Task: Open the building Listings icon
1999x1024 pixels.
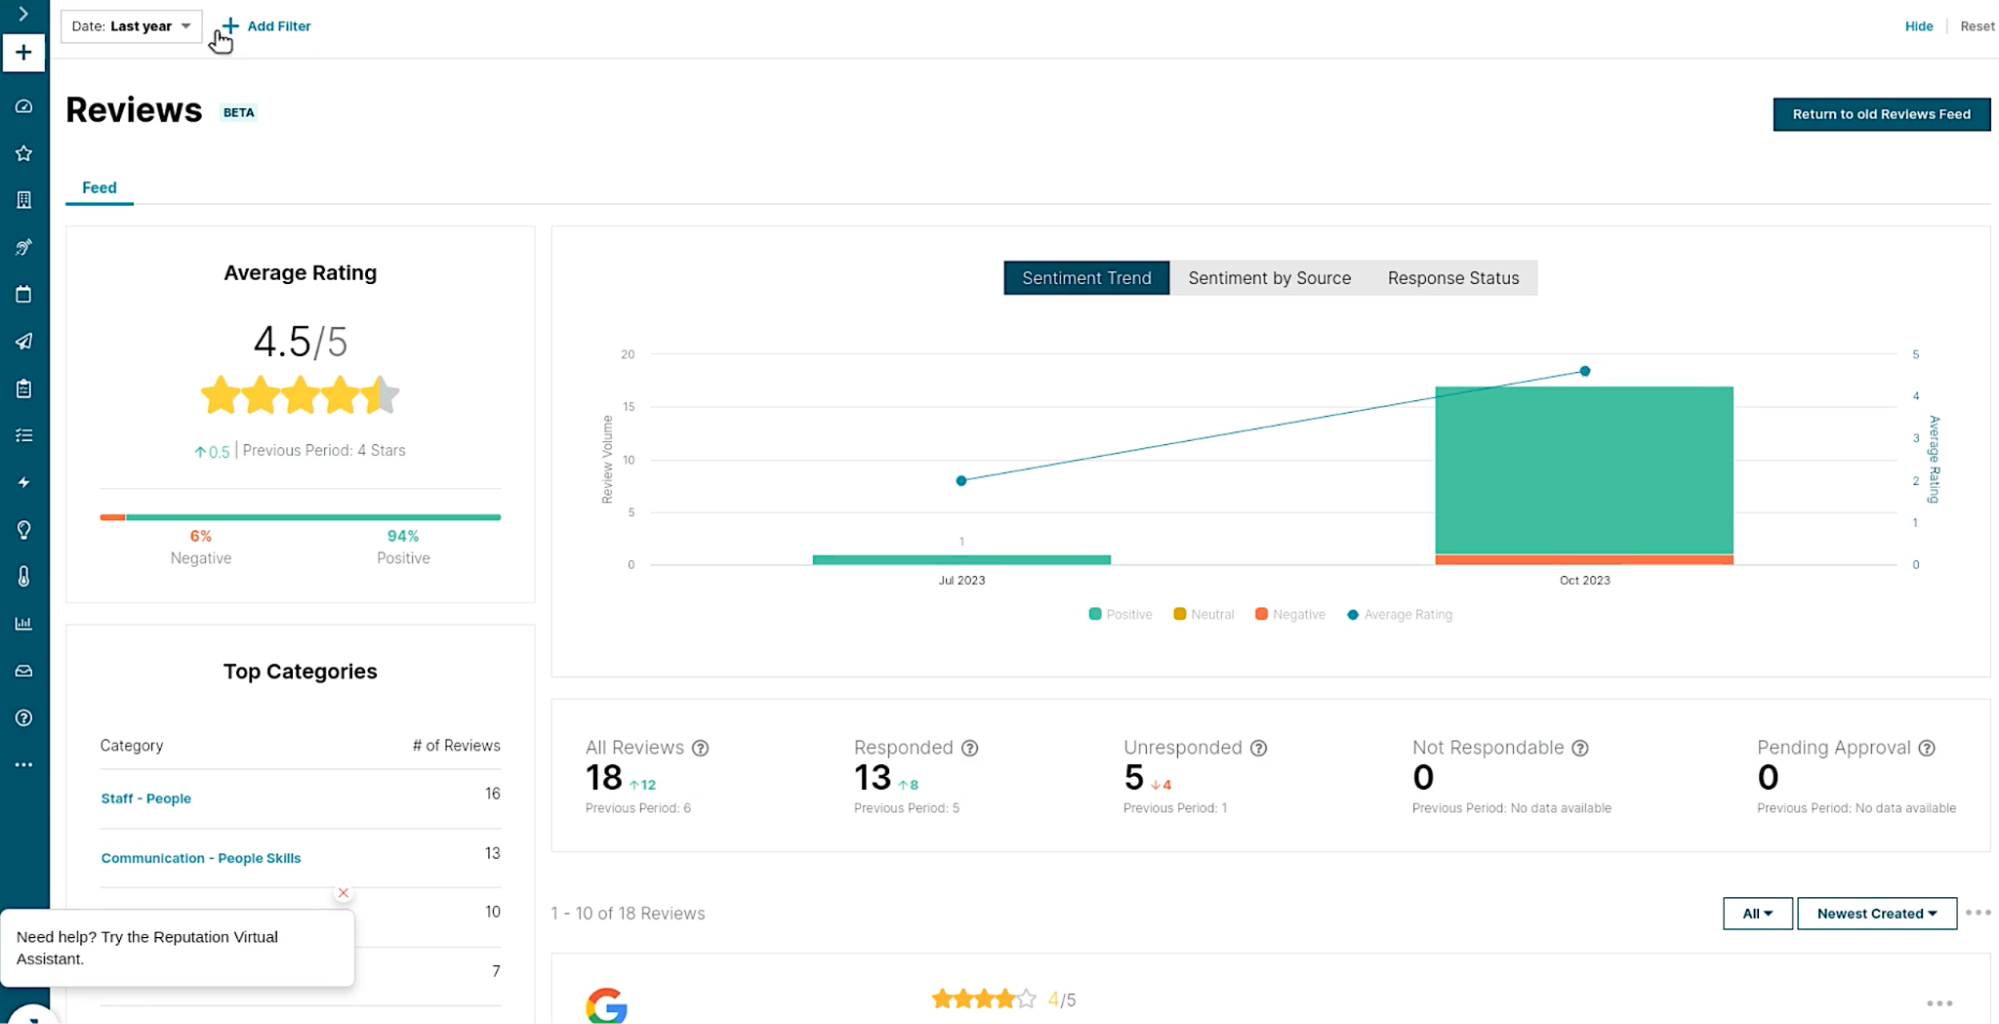Action: pos(23,199)
